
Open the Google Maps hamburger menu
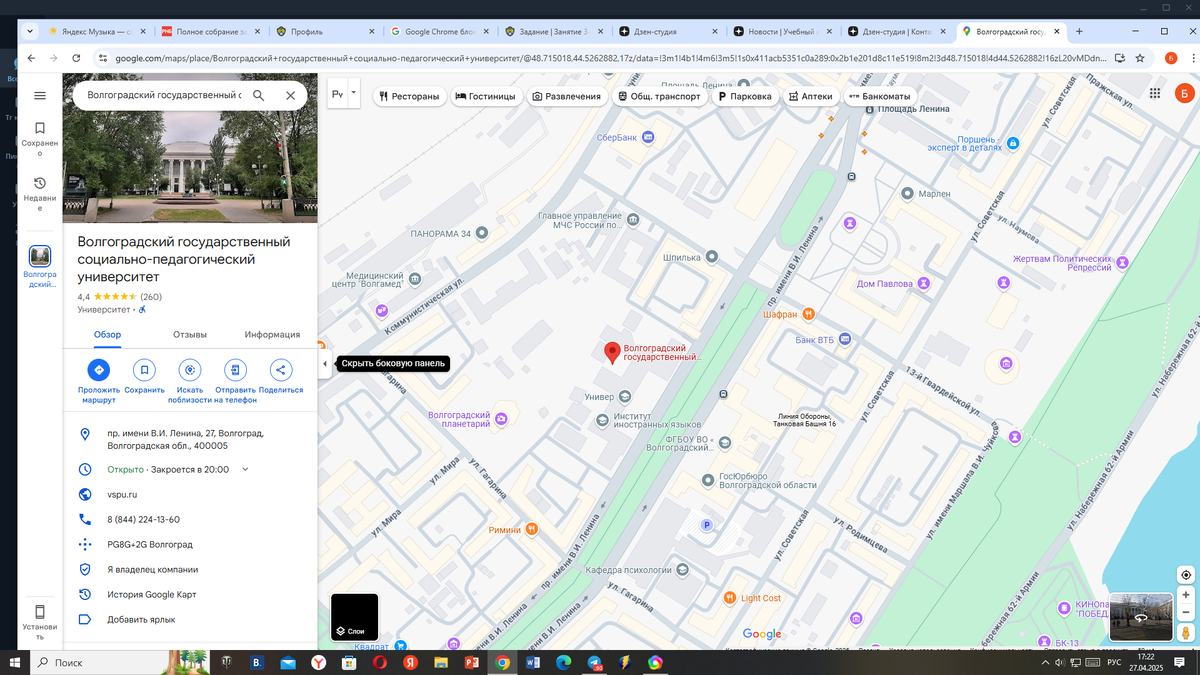(40, 95)
